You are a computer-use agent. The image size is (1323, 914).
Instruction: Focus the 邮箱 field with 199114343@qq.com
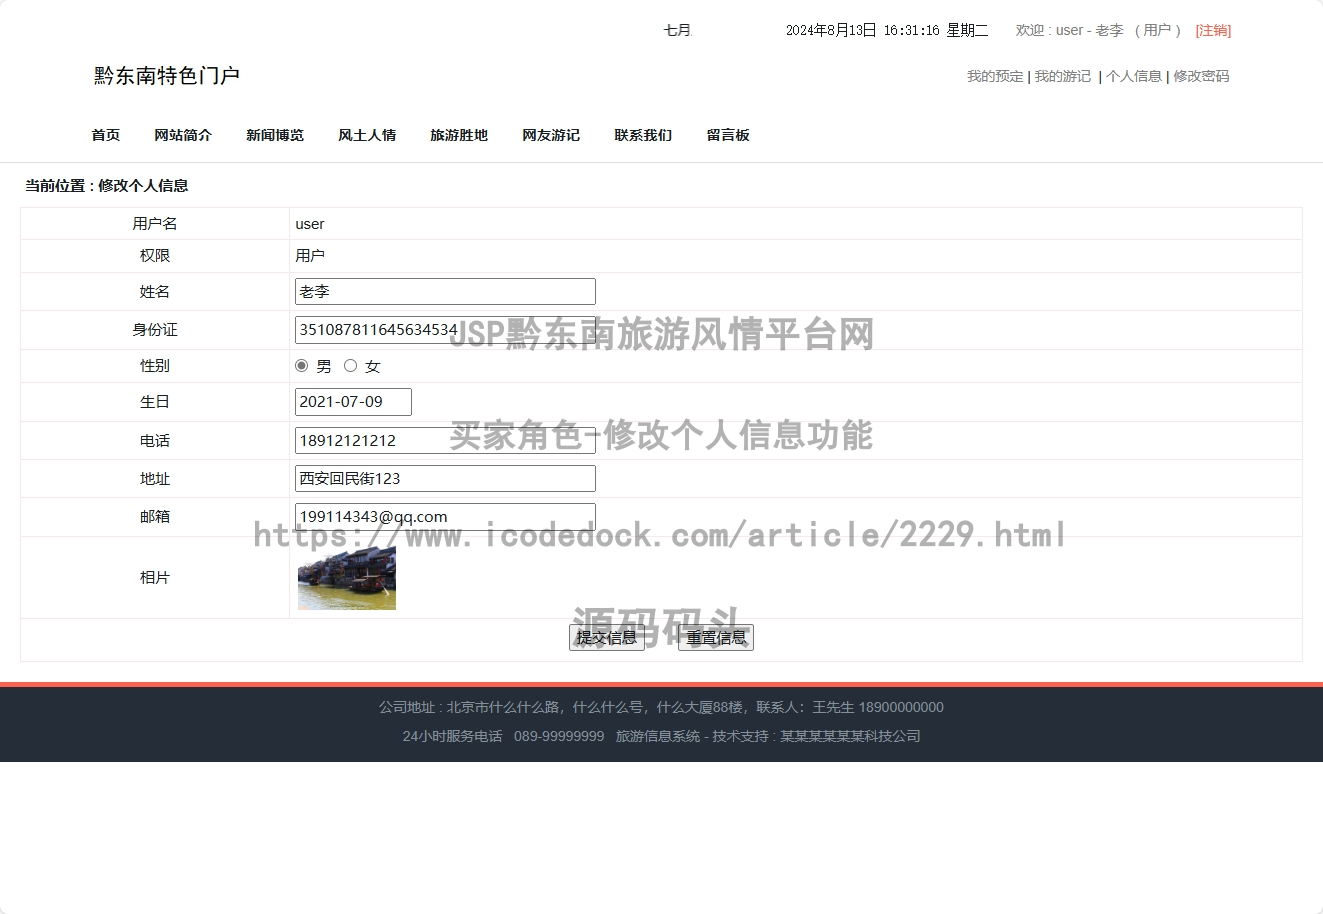click(445, 517)
